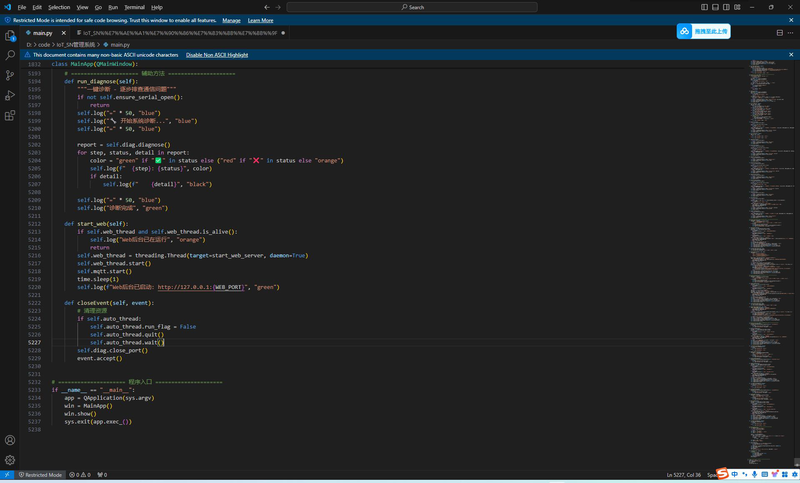The height and width of the screenshot is (483, 800).
Task: Open the Terminal menu
Action: tap(134, 7)
